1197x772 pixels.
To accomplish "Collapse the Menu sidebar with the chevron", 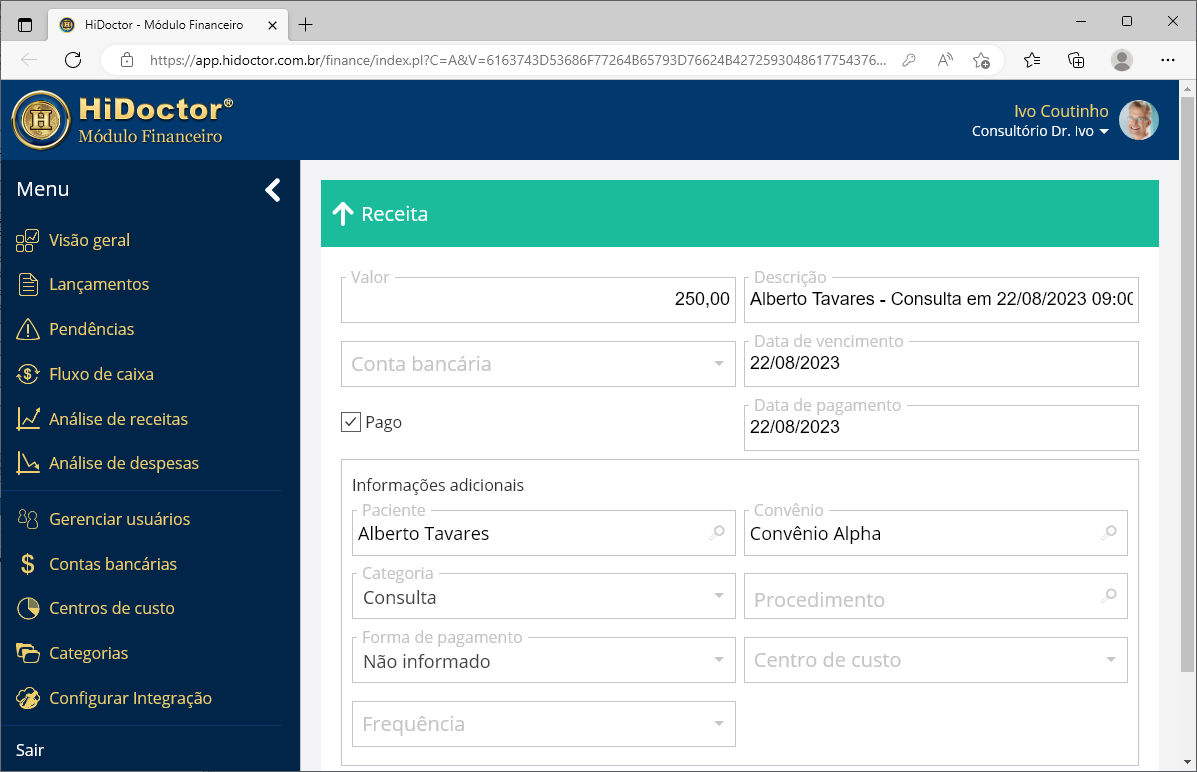I will (271, 189).
